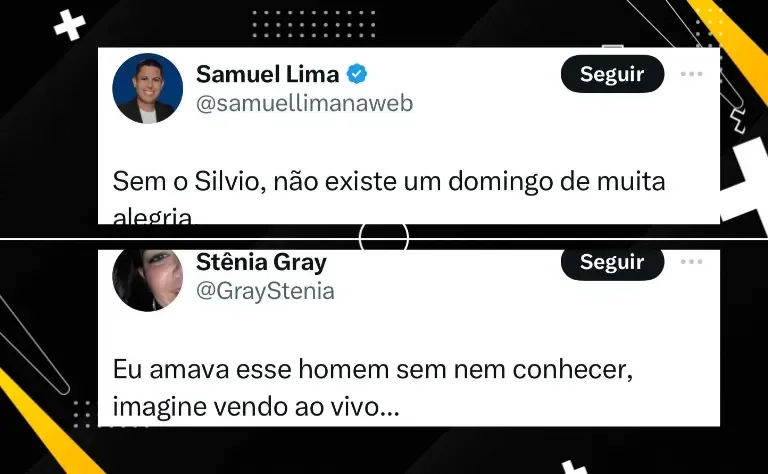Open more options on Stênia Gray's tweet
The image size is (768, 474).
tap(692, 261)
